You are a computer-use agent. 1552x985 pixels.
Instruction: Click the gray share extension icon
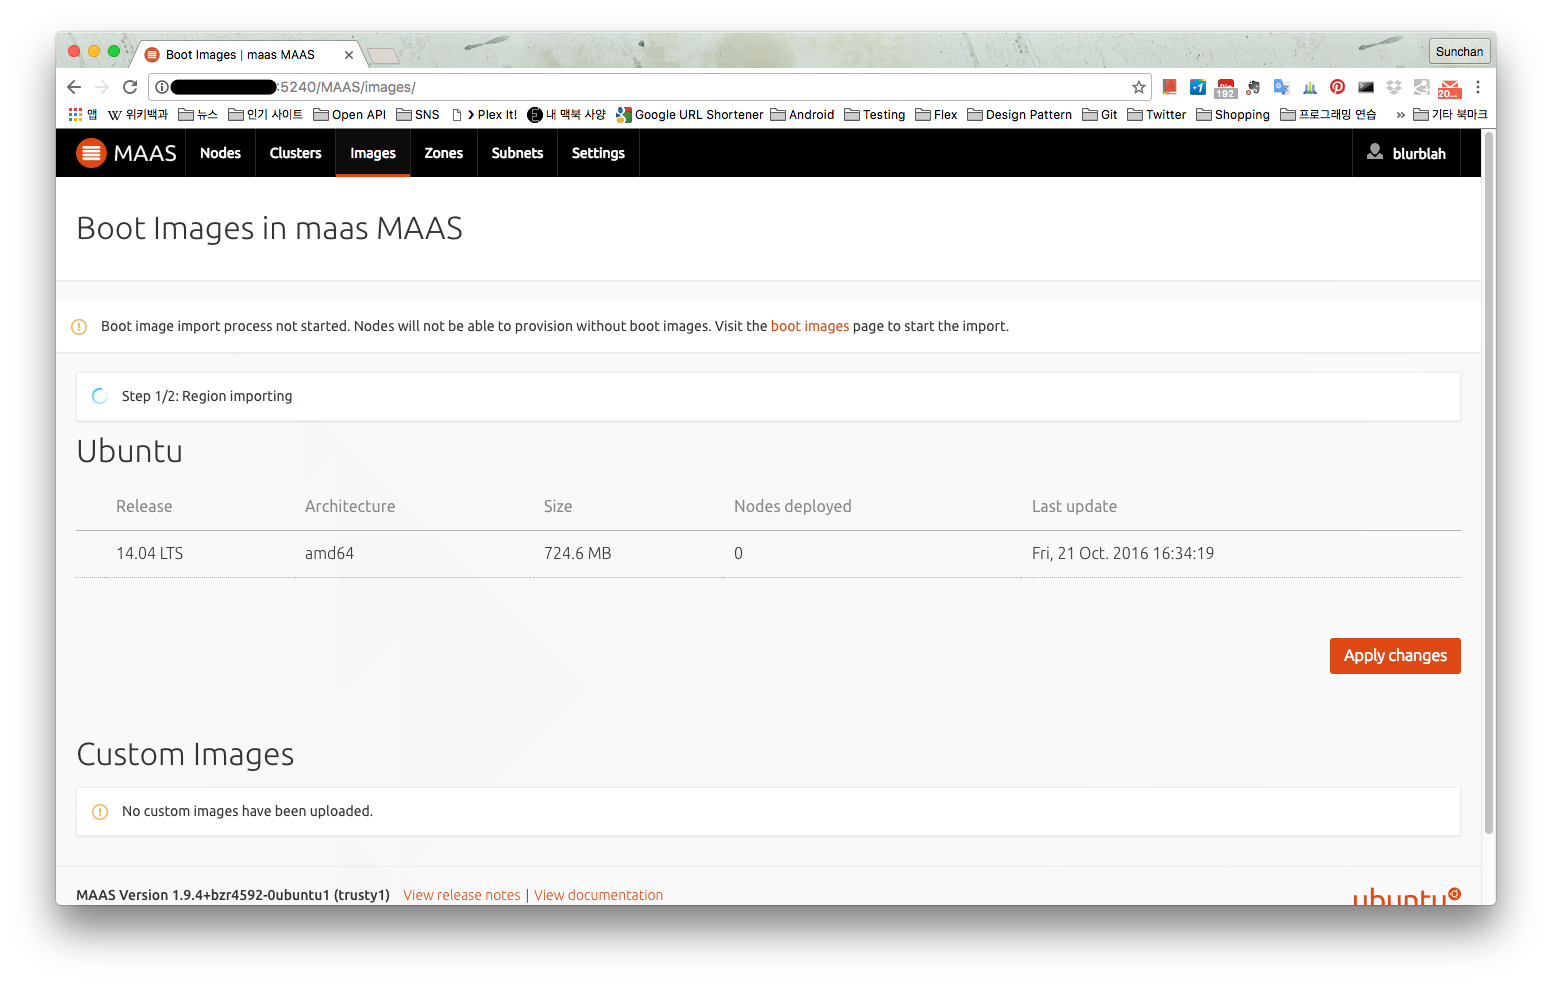[1421, 87]
